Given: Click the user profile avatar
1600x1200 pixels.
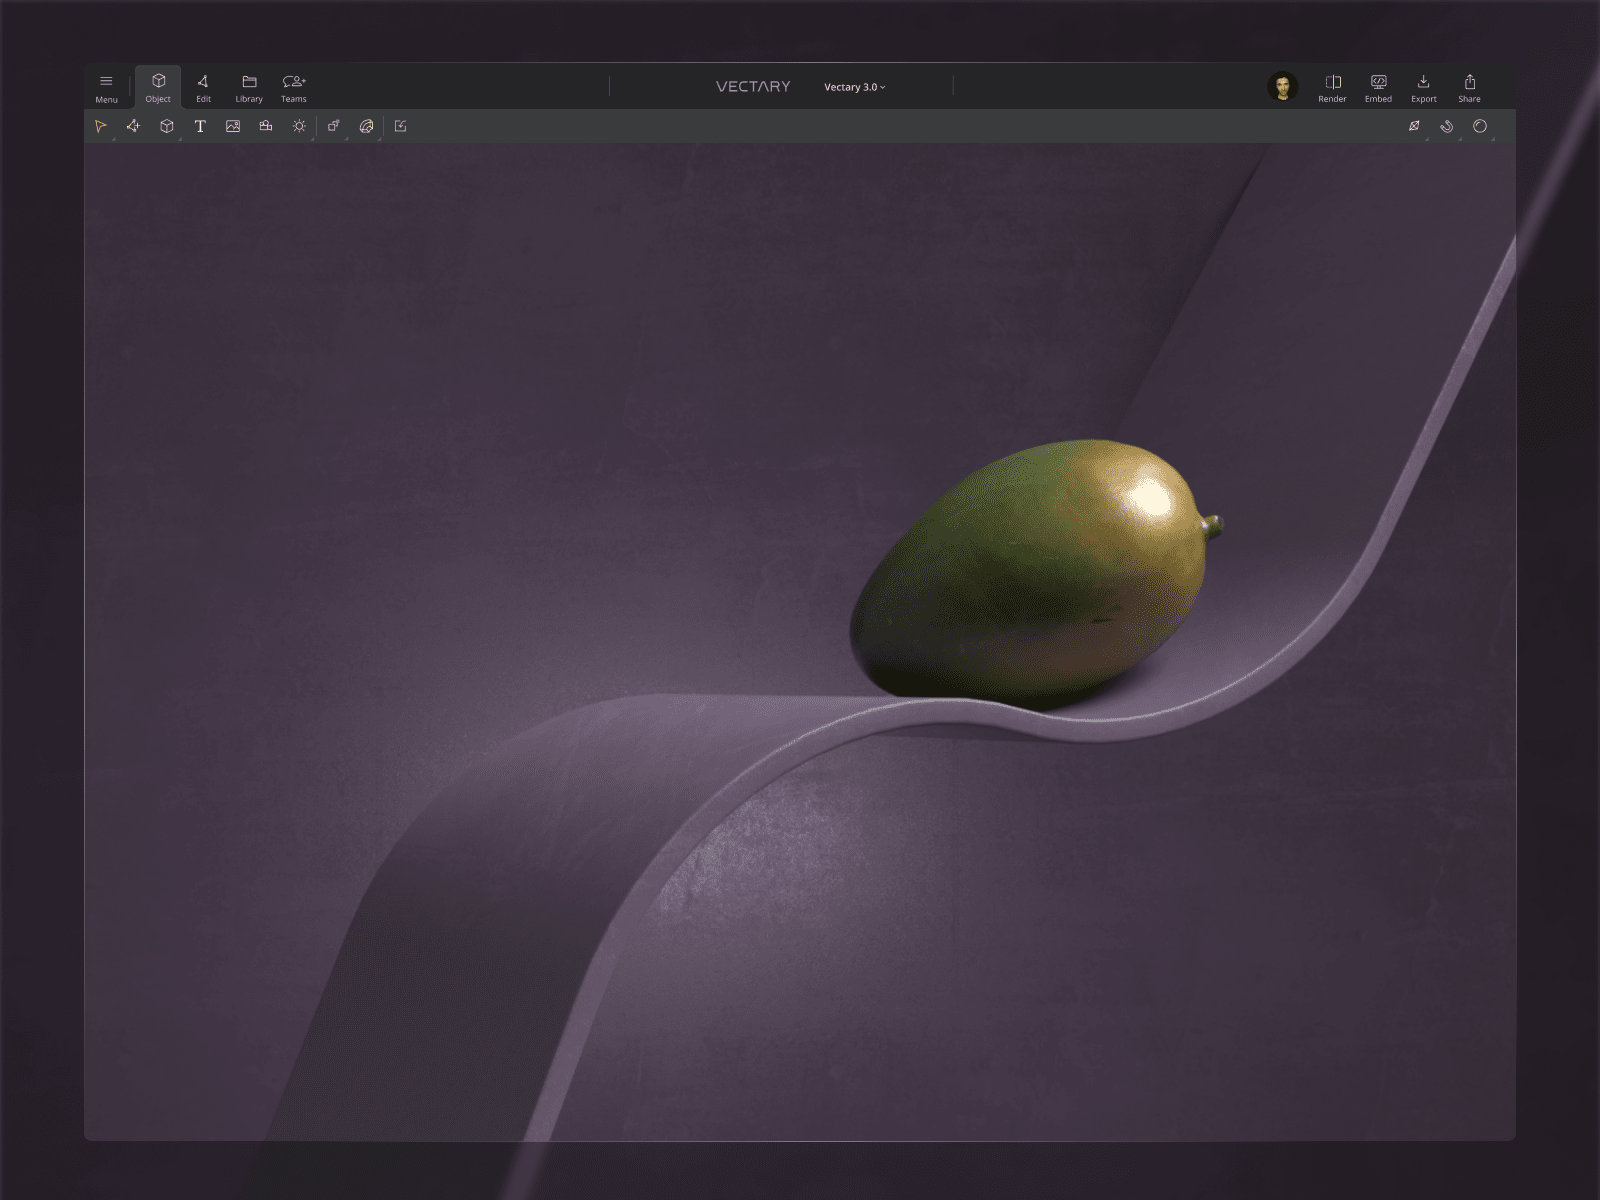Looking at the screenshot, I should point(1284,87).
